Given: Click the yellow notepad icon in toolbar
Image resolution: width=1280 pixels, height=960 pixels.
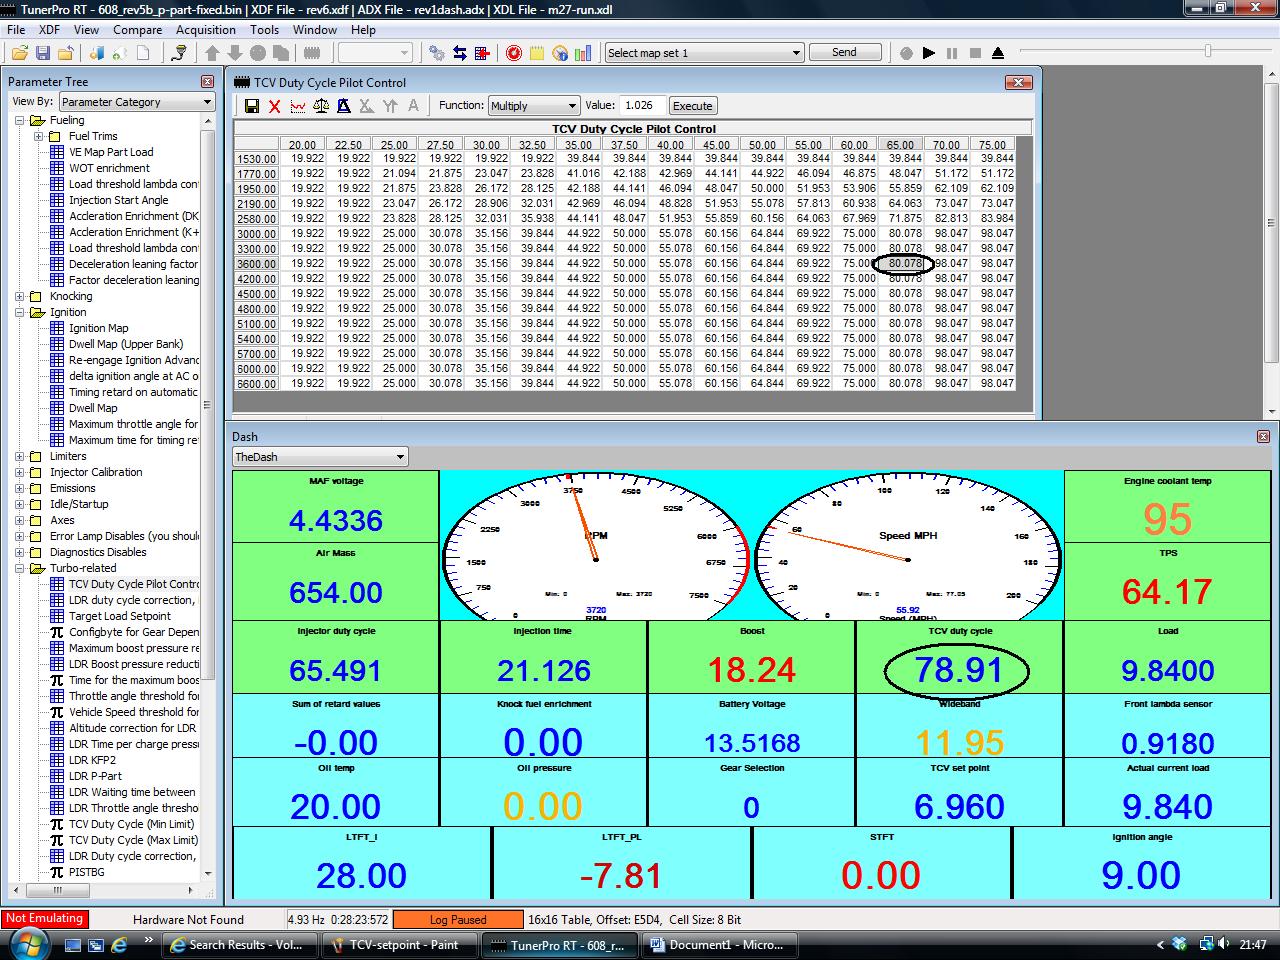Looking at the screenshot, I should click(537, 53).
